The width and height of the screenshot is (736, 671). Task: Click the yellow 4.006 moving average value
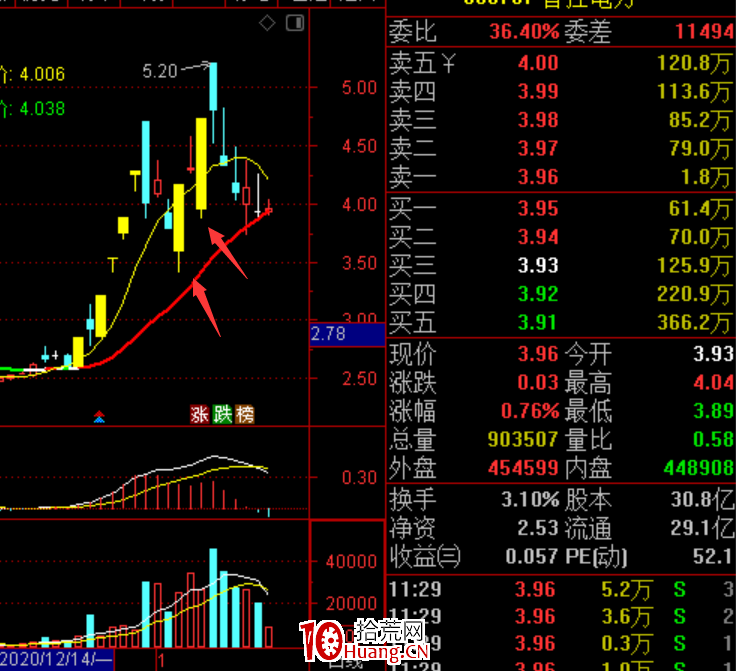[42, 74]
